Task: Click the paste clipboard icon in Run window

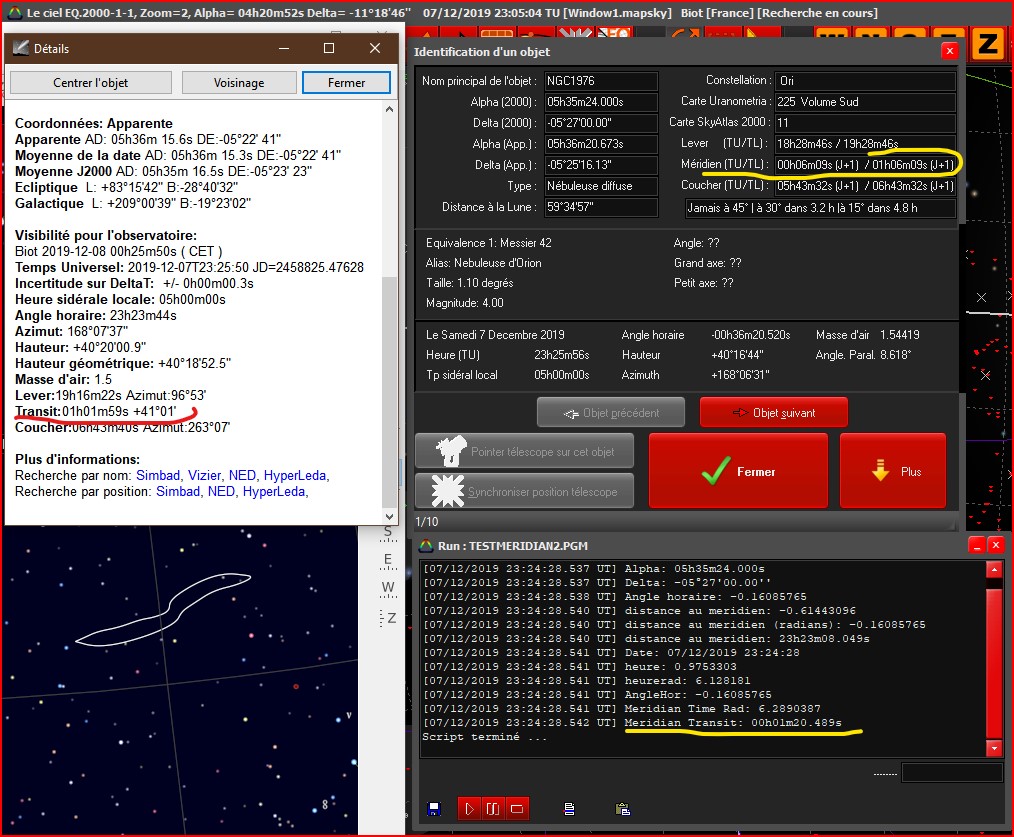Action: pyautogui.click(x=622, y=808)
